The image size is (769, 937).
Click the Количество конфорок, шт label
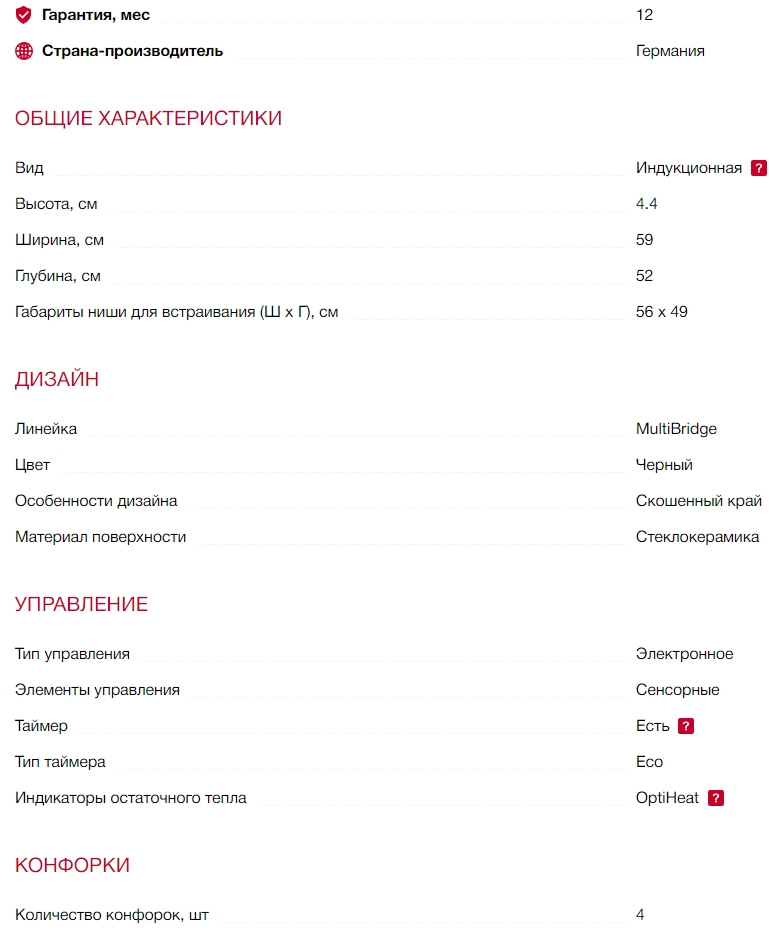coord(112,915)
